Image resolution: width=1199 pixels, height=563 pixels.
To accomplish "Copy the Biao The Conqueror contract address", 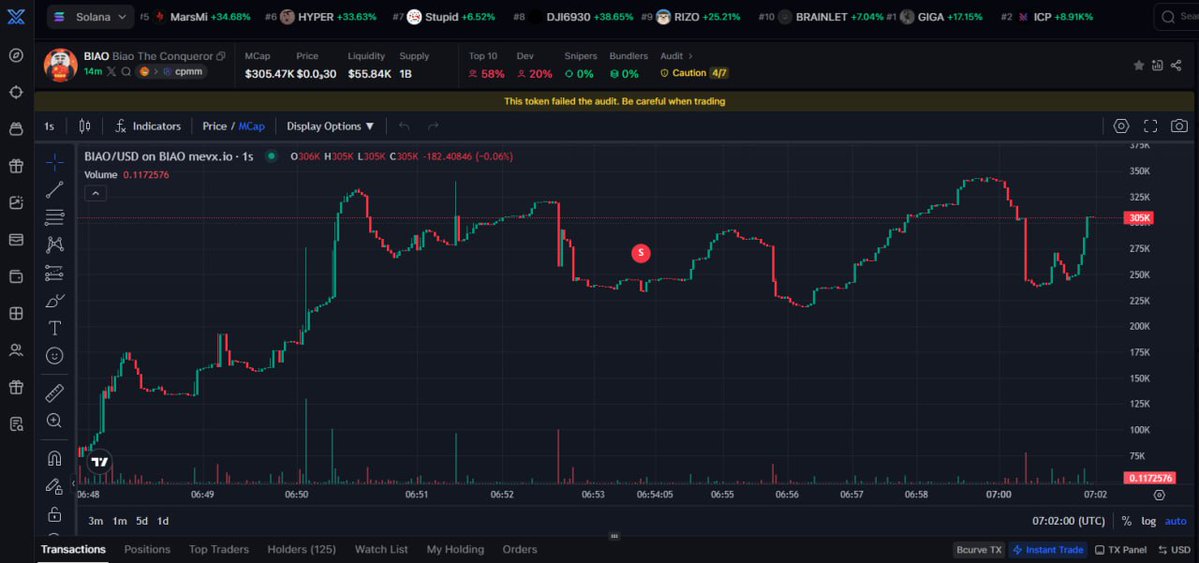I will (221, 57).
